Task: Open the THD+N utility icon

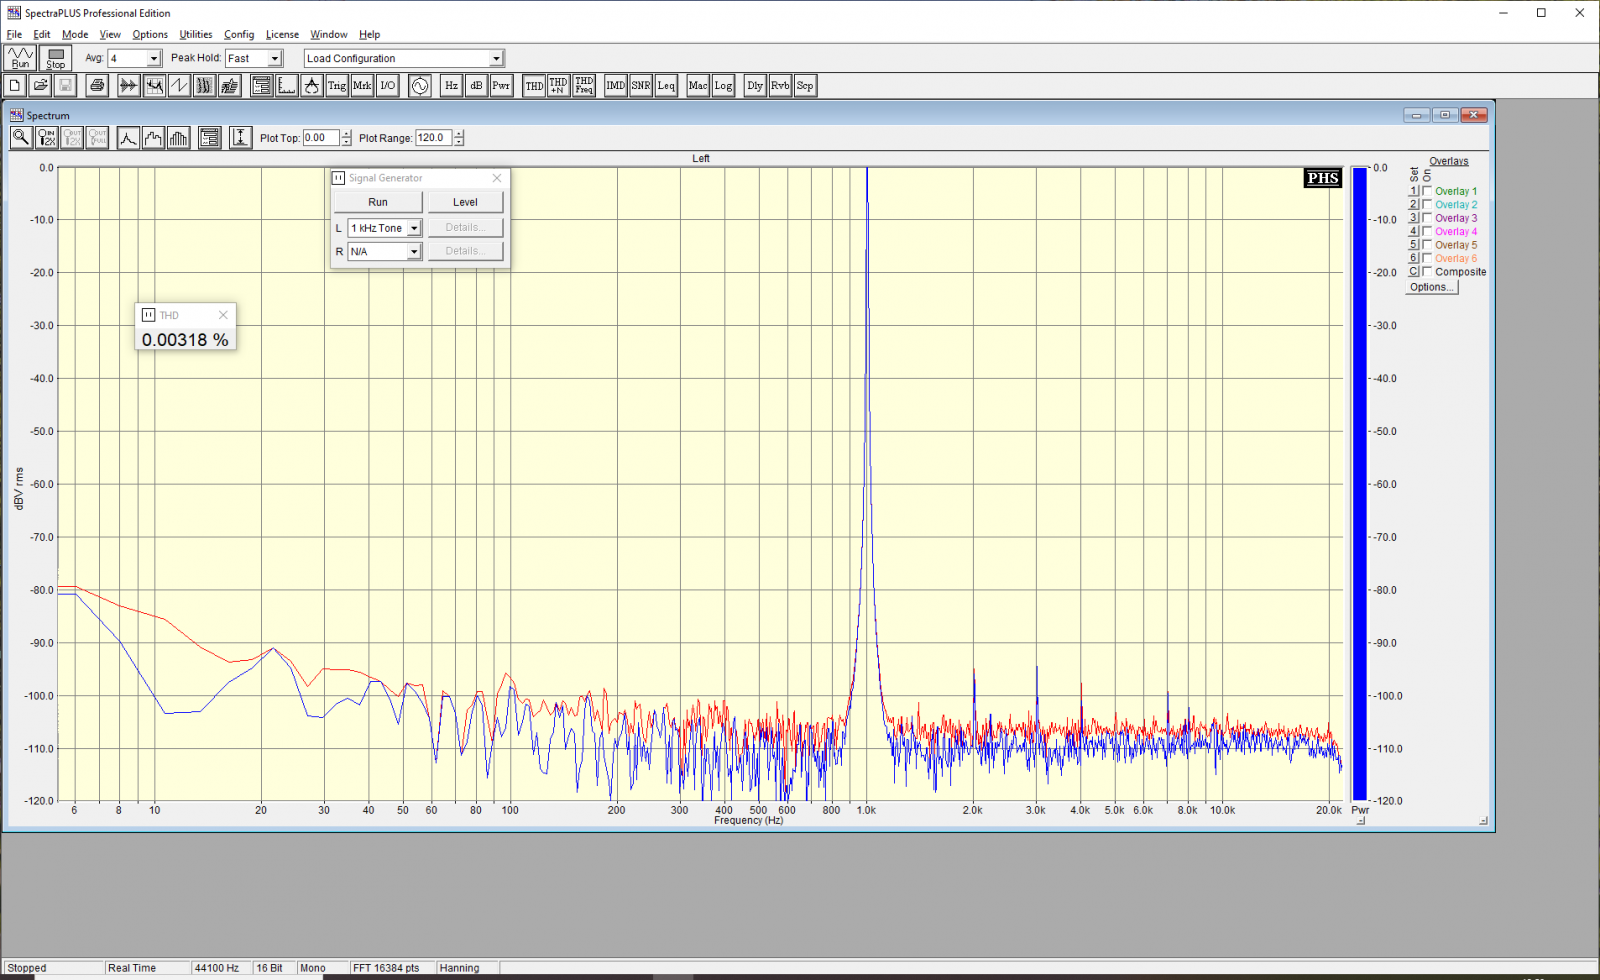Action: (558, 86)
